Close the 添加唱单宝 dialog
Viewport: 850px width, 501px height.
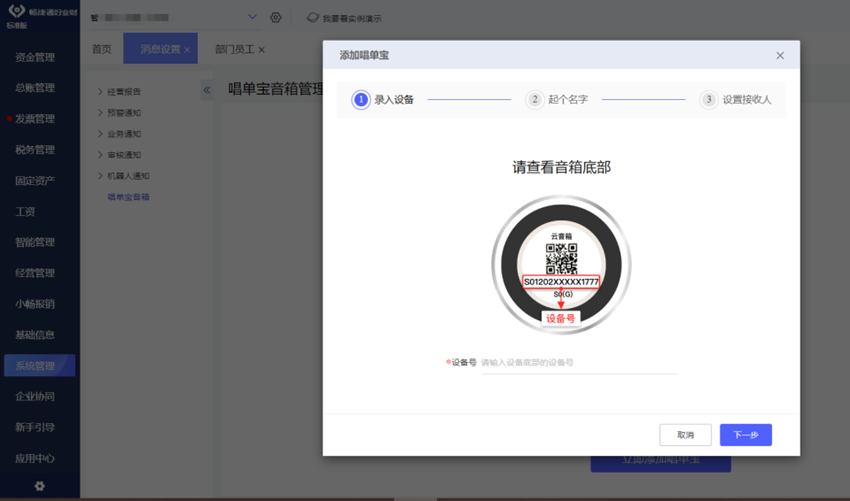point(780,55)
